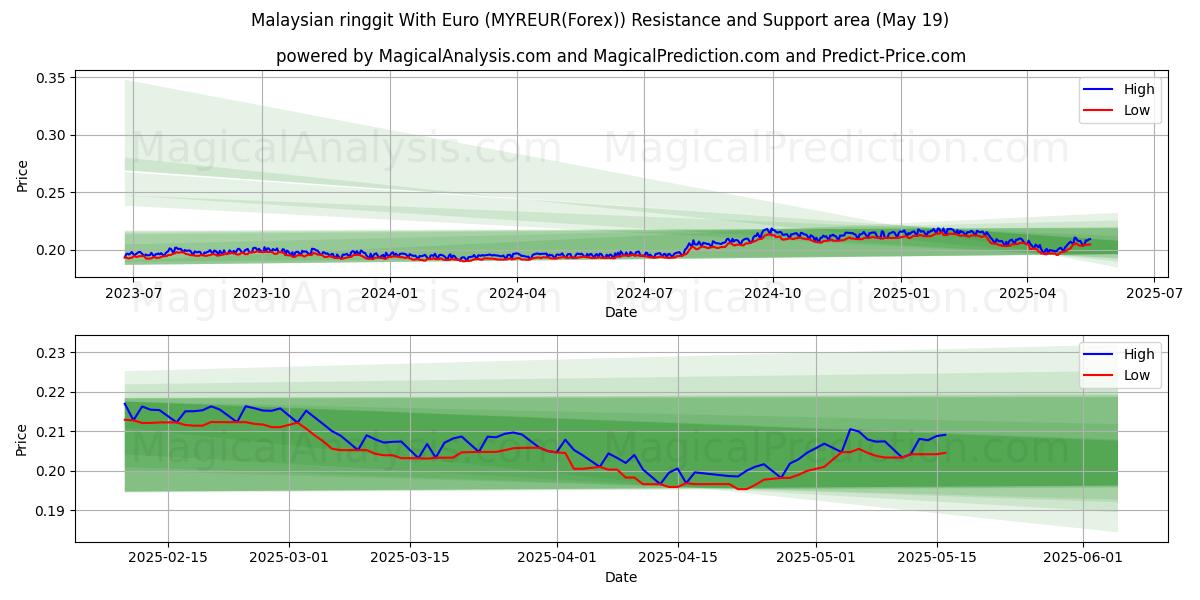Click the 2025-04-15 date tick

pos(679,558)
